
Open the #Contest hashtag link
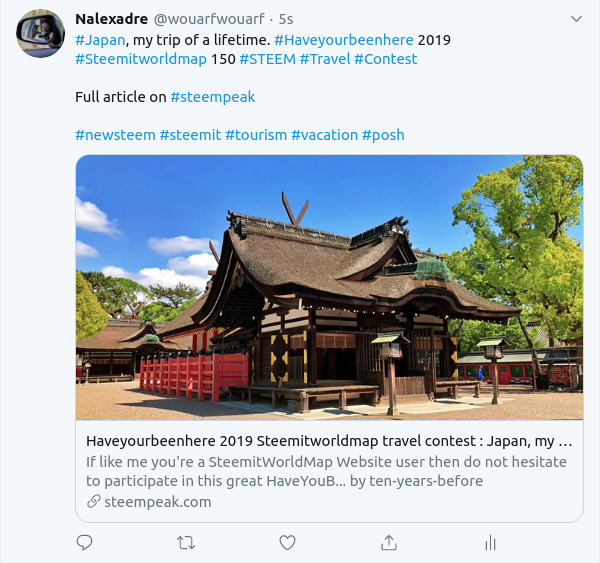tap(386, 59)
